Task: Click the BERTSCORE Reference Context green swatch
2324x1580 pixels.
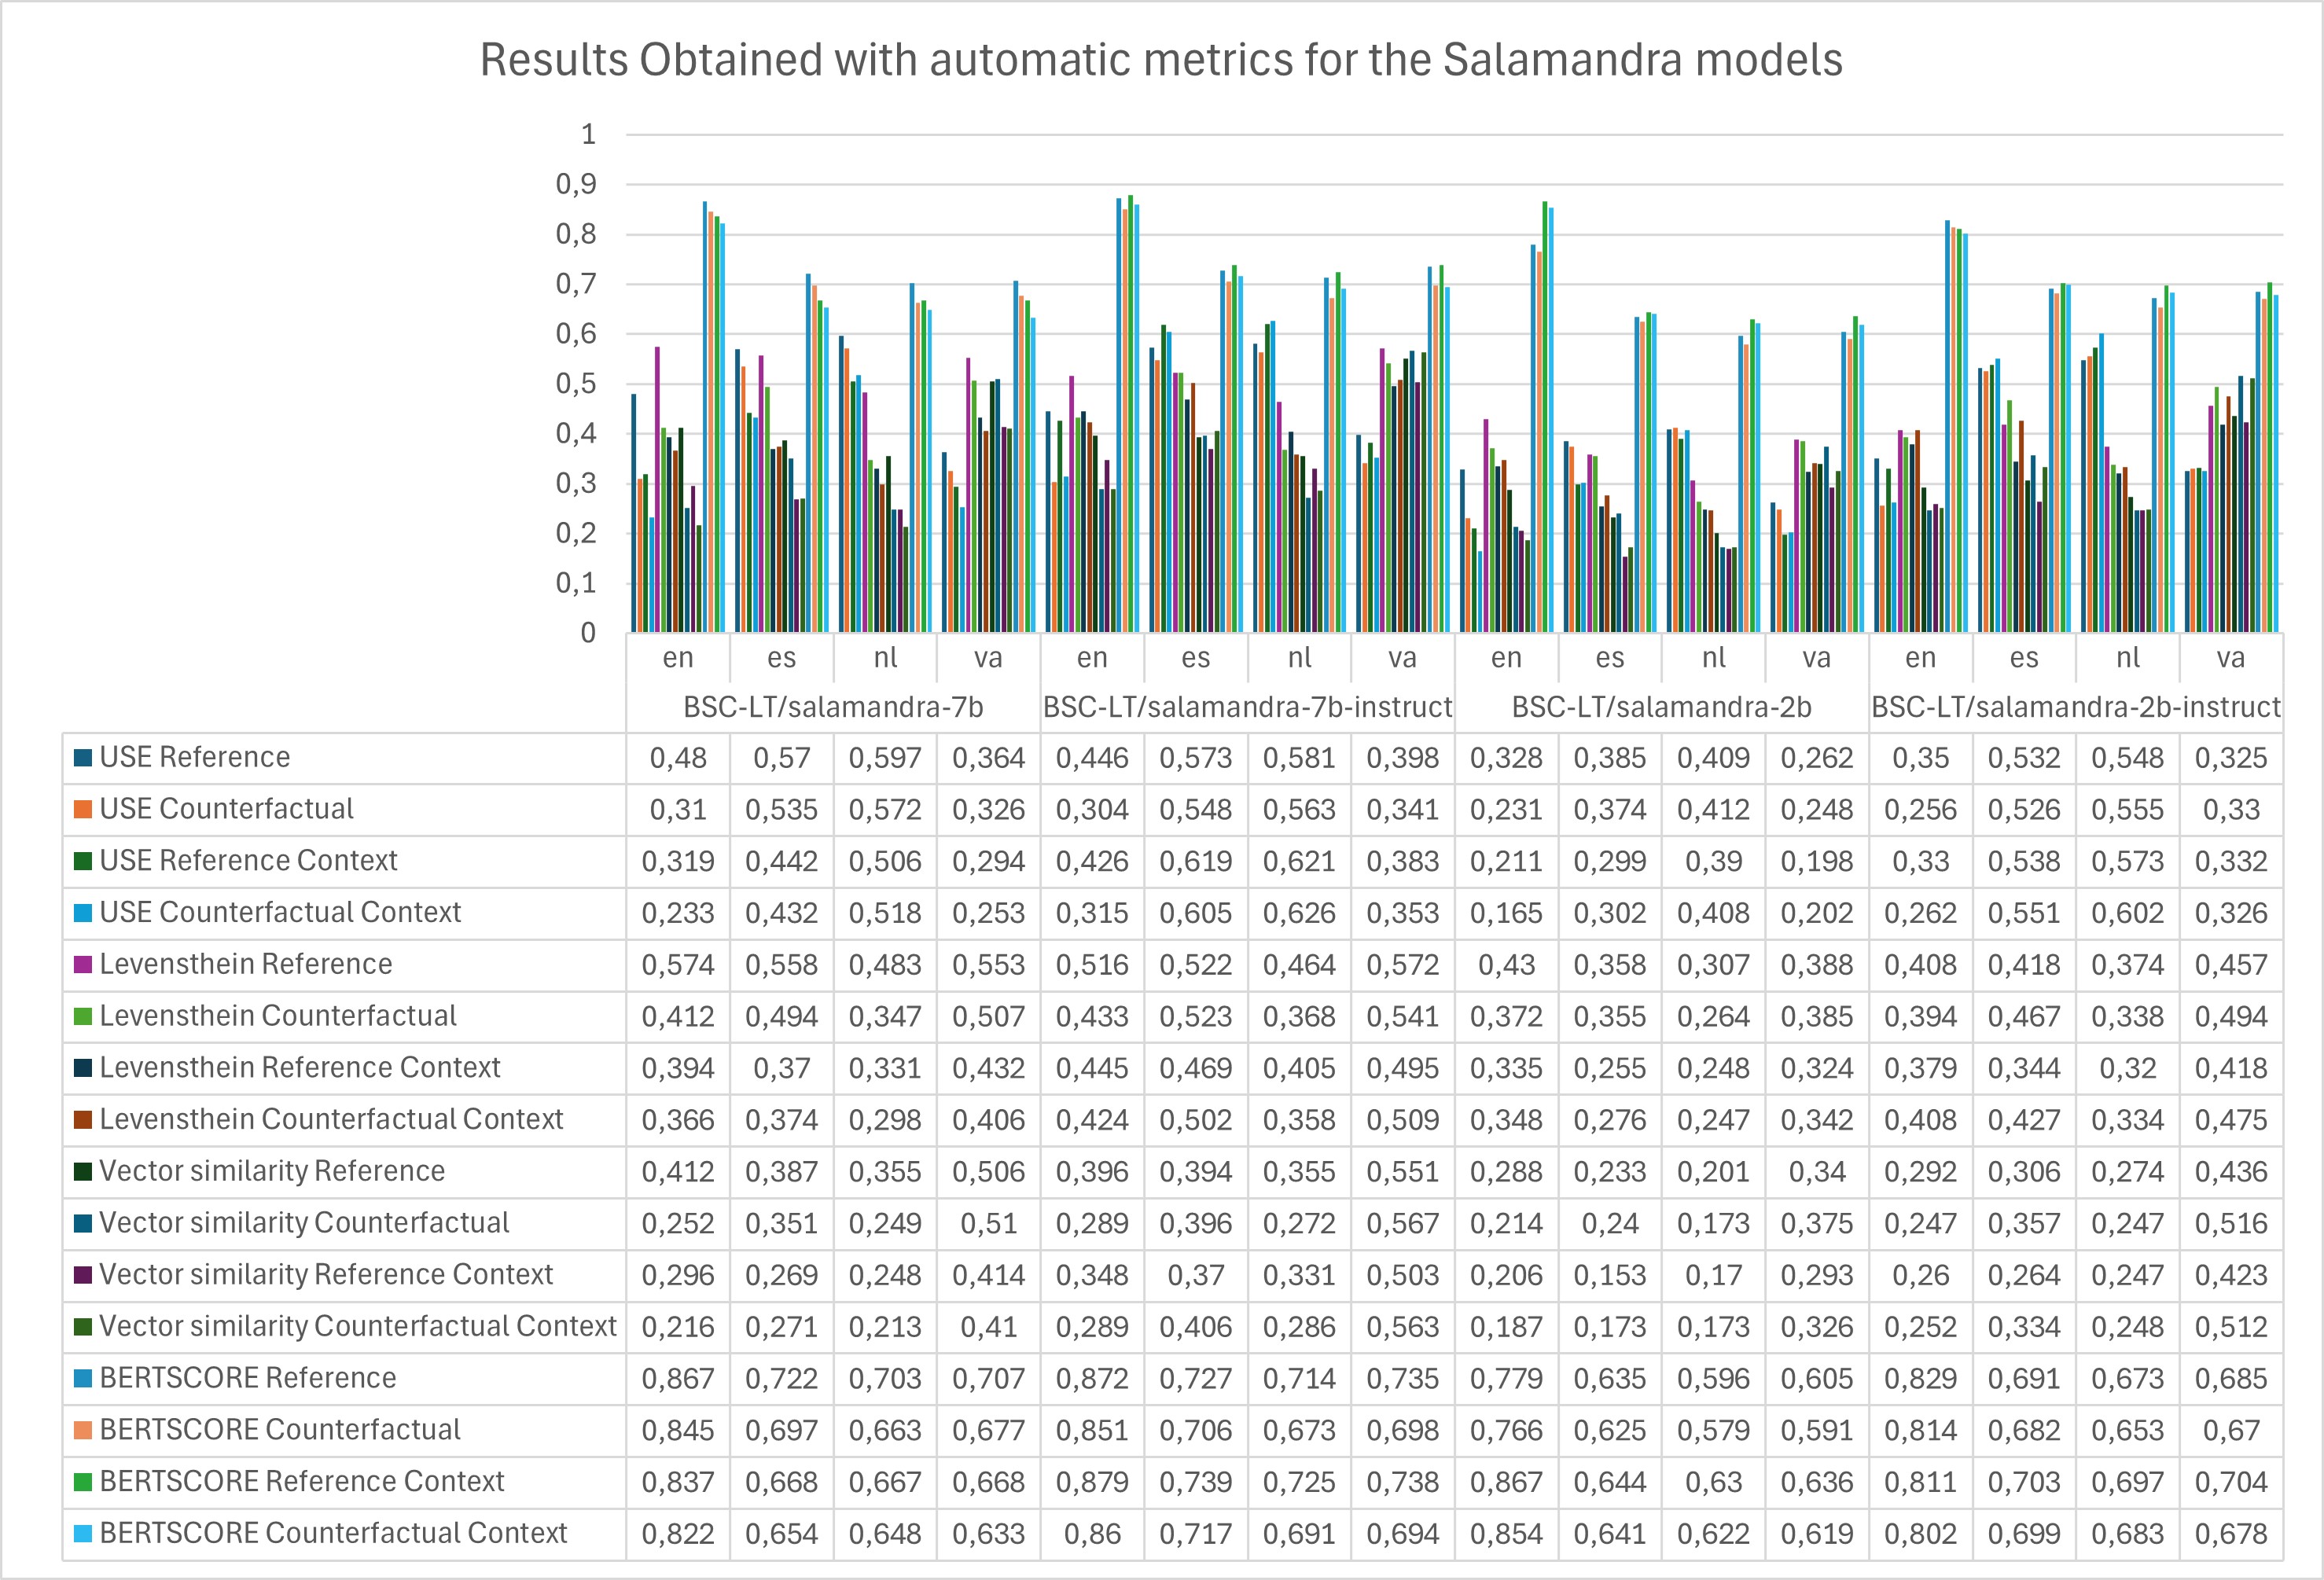Action: 83,1482
